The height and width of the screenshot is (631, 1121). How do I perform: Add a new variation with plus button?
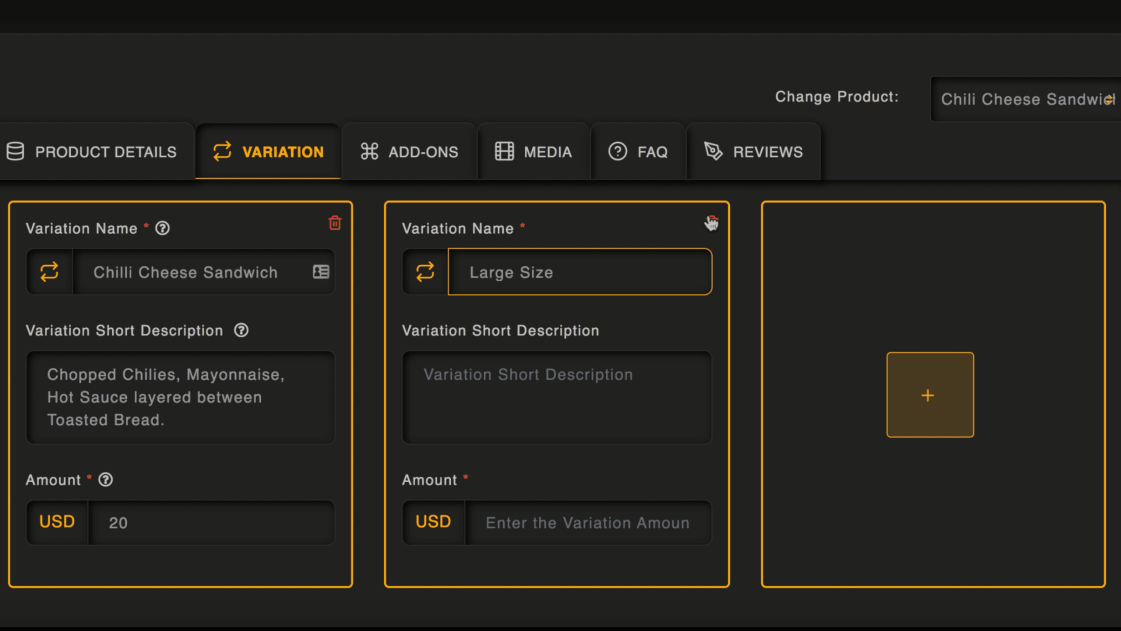pos(929,395)
